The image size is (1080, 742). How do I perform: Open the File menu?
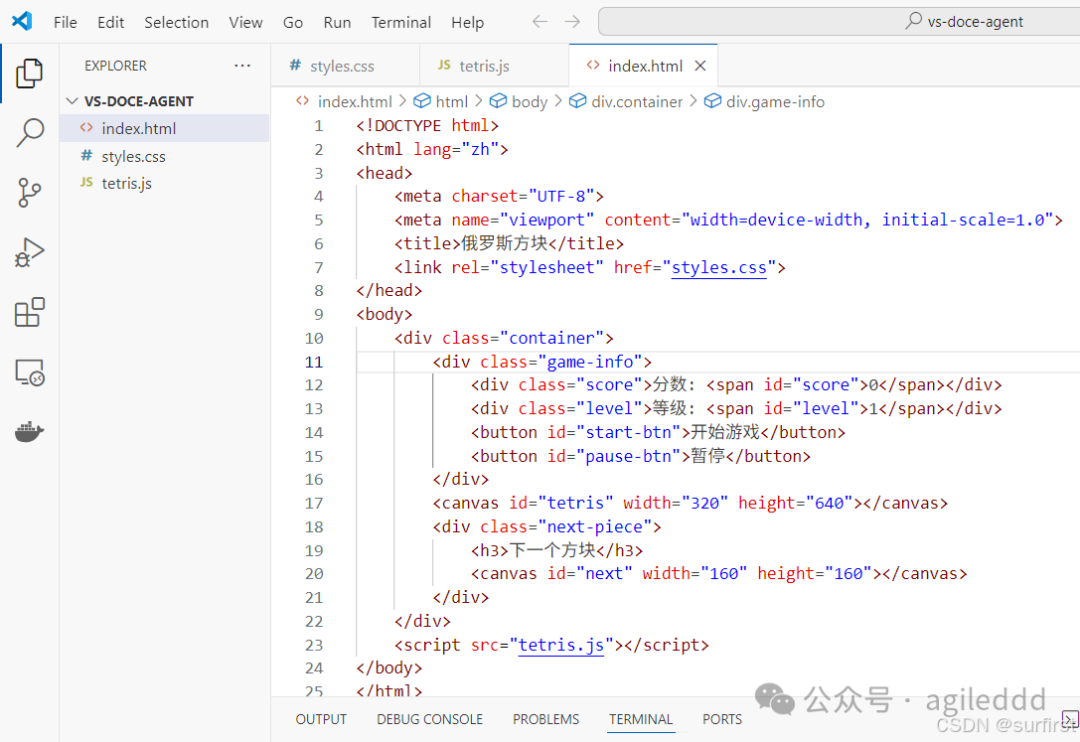click(65, 22)
